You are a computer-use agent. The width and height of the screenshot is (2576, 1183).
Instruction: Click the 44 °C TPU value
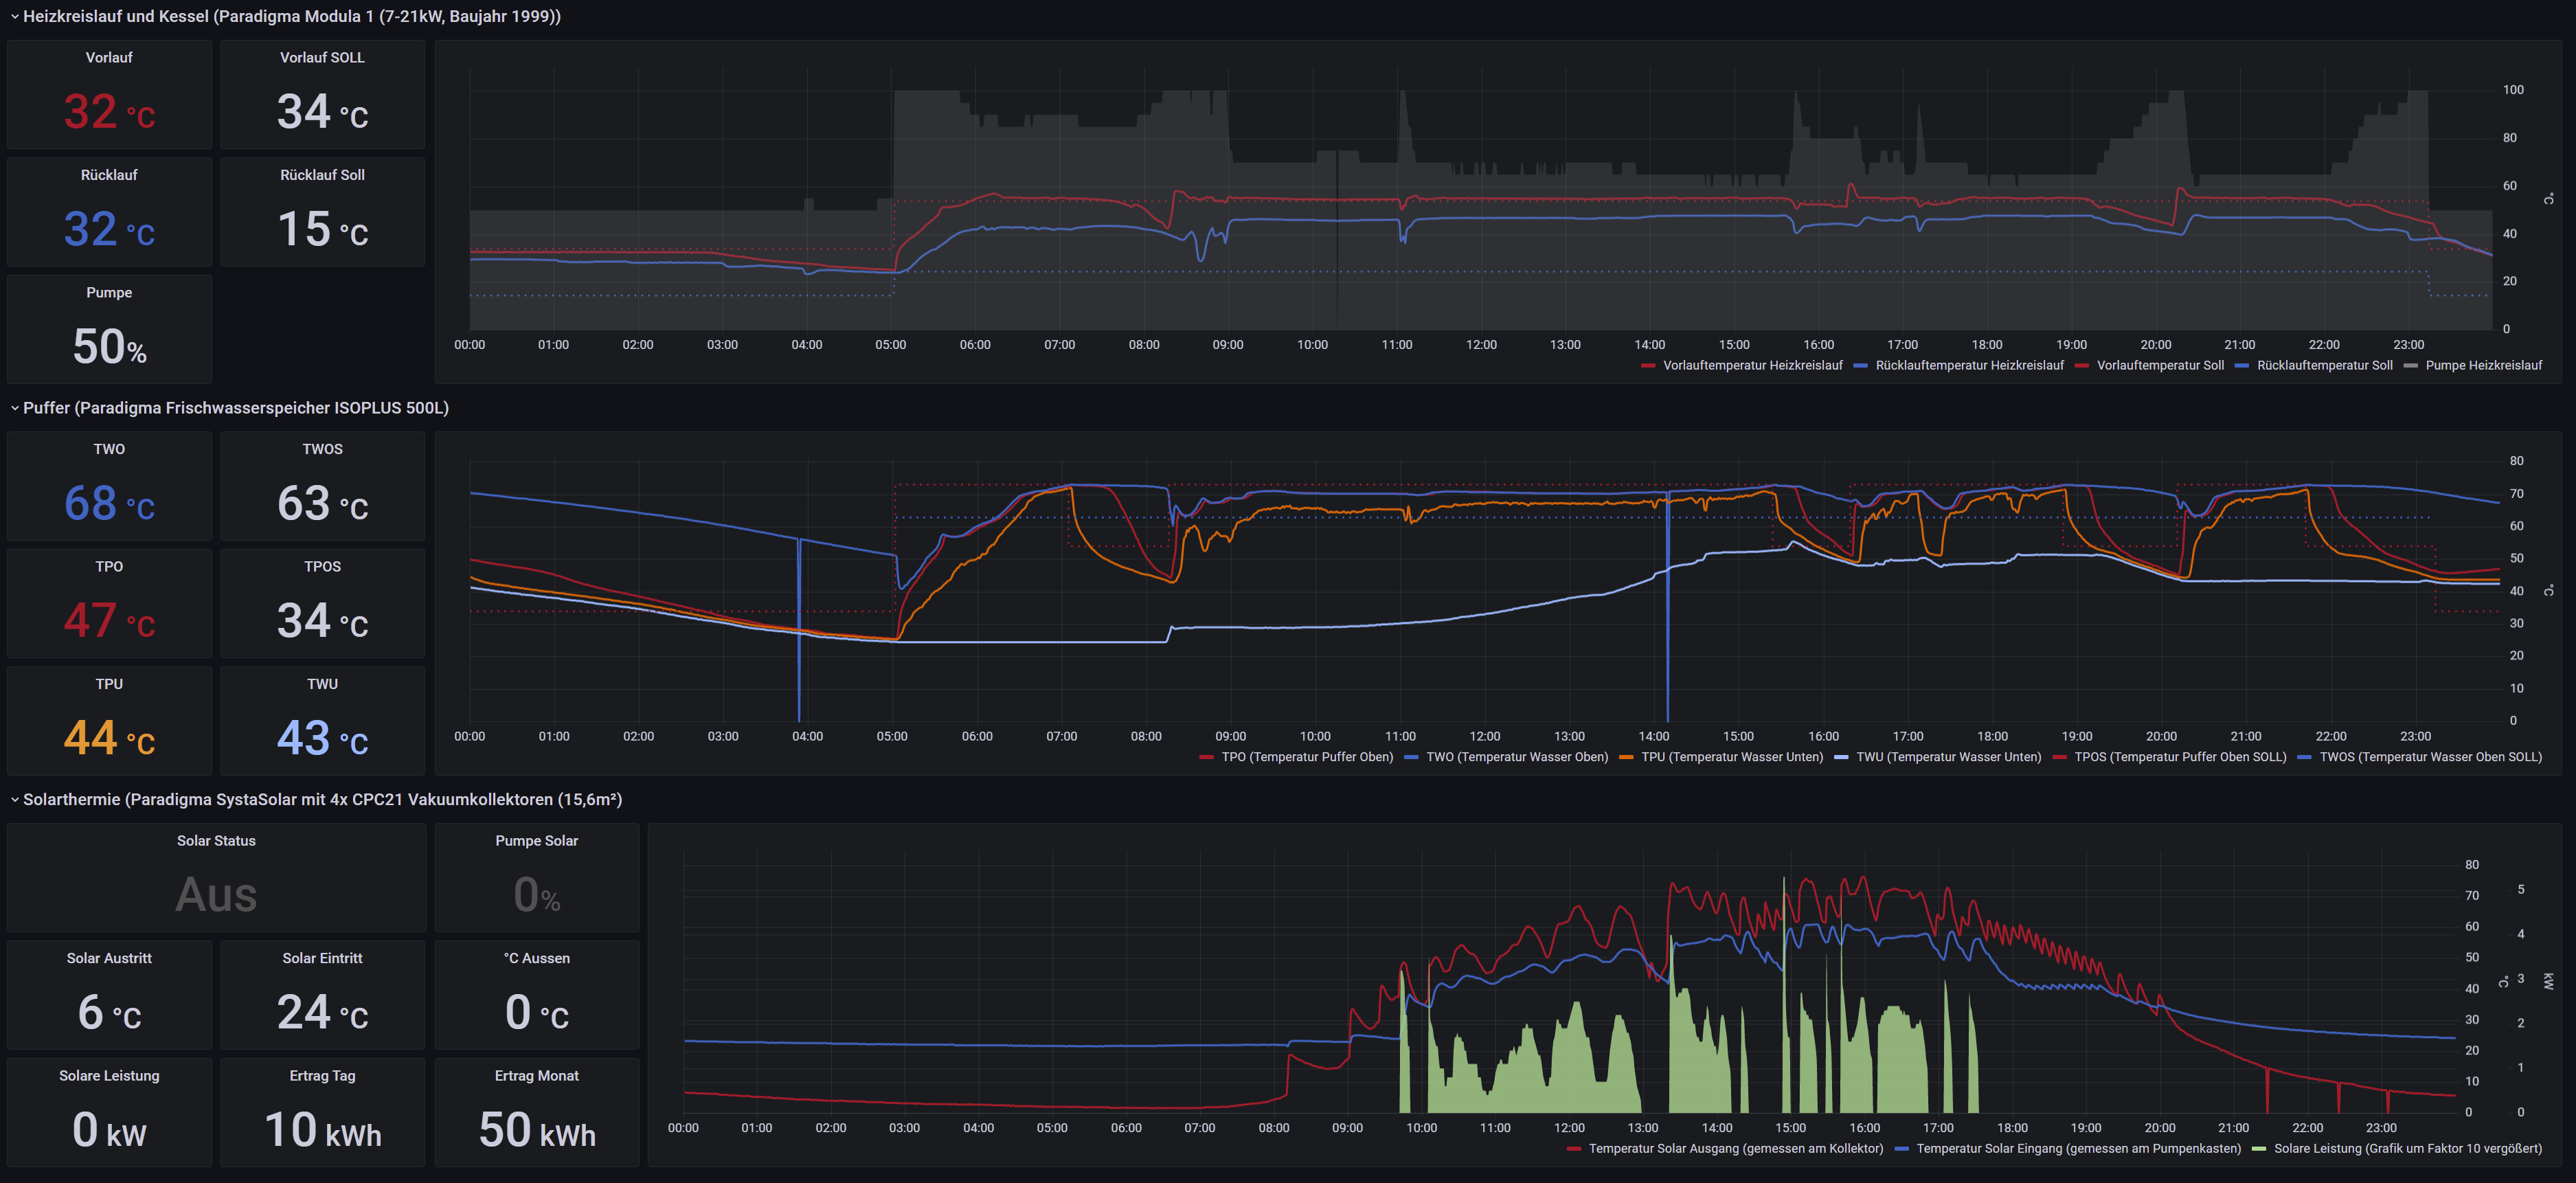(x=109, y=738)
